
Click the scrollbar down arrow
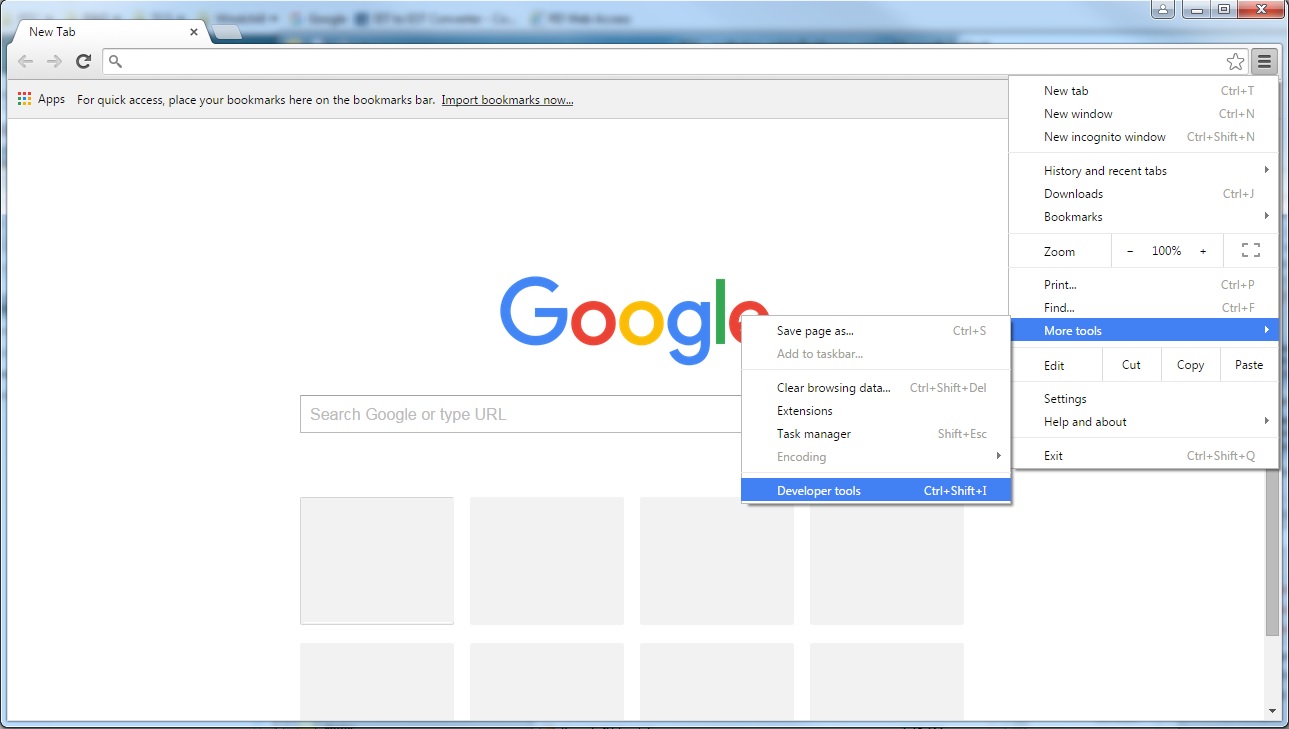click(1272, 711)
